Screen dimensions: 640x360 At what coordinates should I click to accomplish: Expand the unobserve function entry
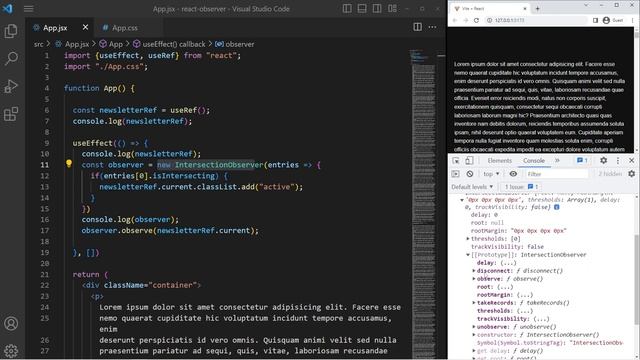coord(473,327)
